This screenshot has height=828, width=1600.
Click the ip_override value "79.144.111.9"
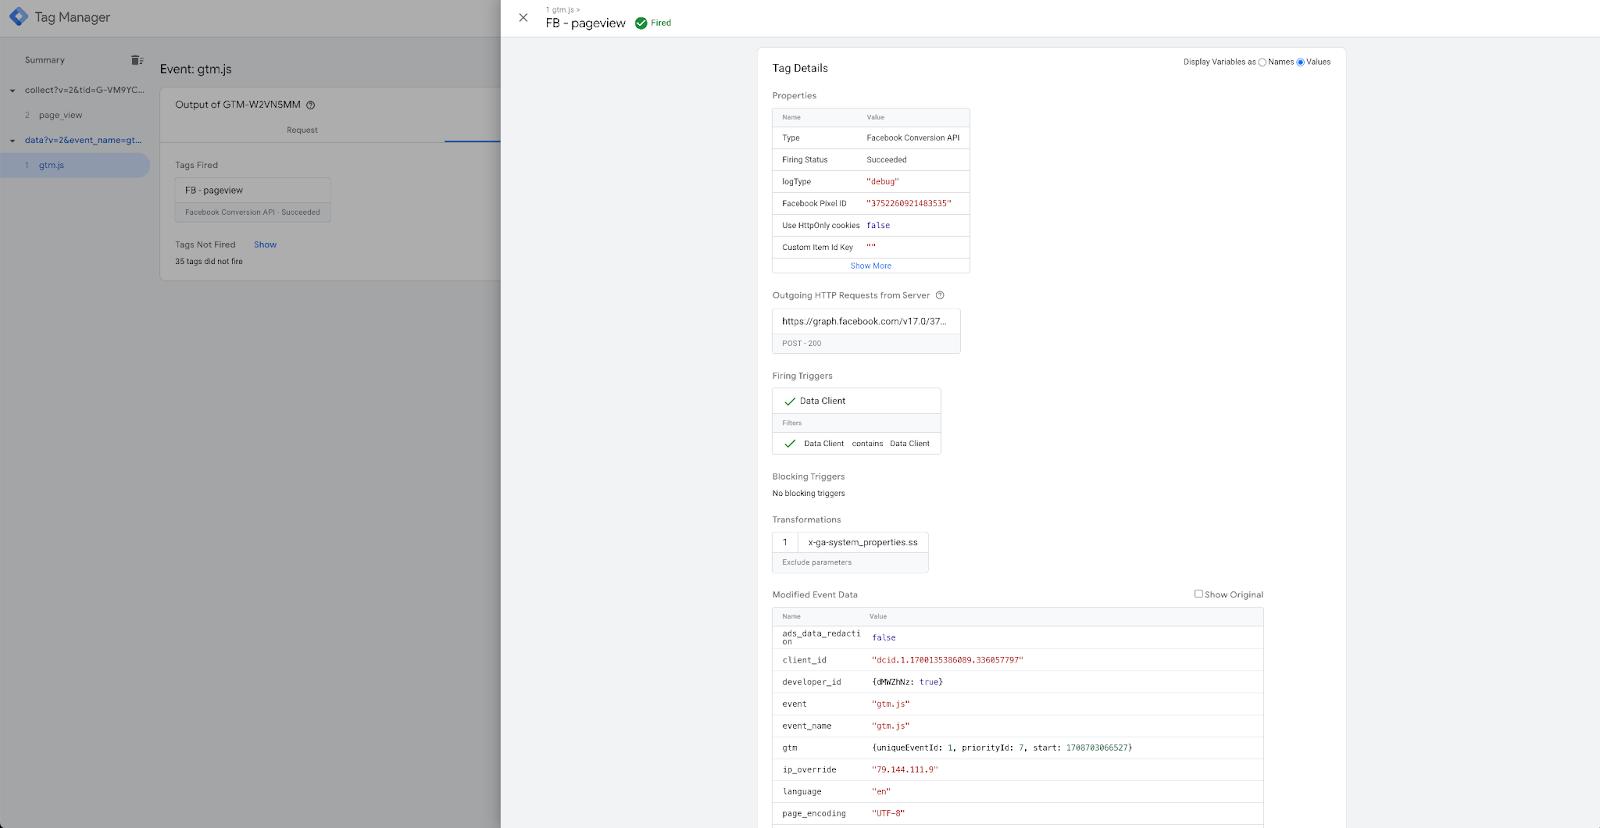905,770
